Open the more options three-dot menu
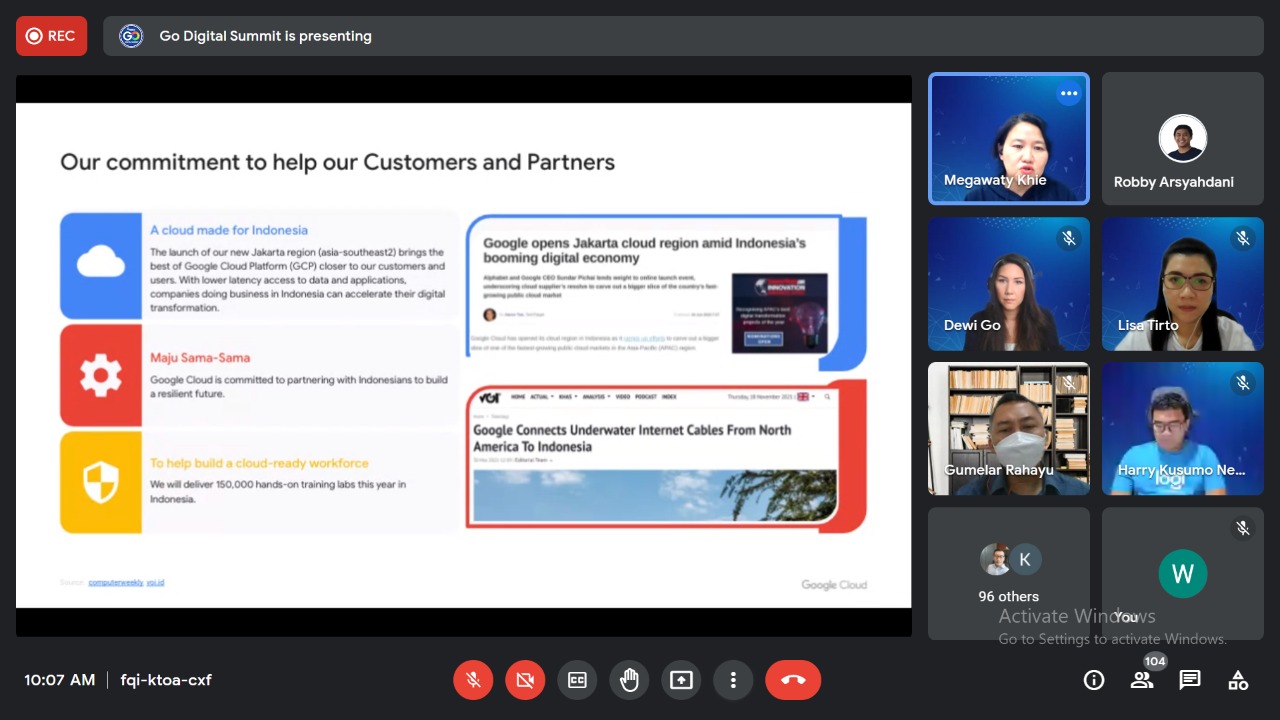 [733, 680]
